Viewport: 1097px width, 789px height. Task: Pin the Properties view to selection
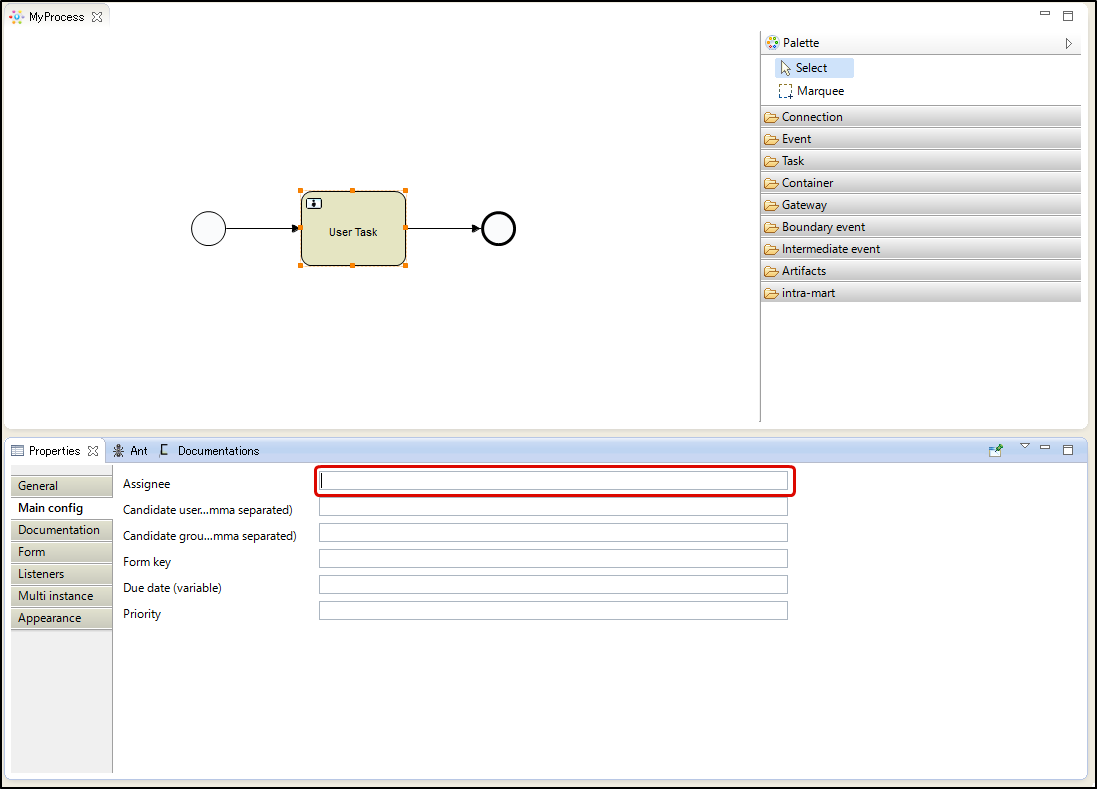tap(996, 450)
